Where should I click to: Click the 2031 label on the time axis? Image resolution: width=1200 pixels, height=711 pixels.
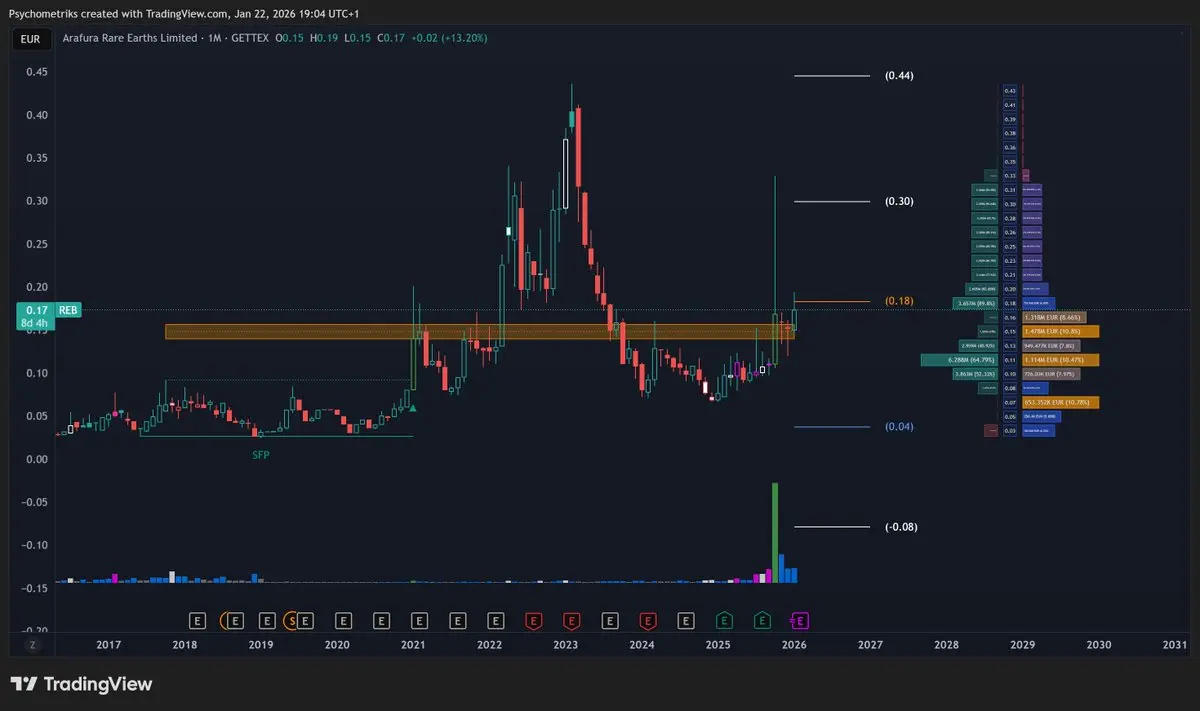click(1175, 646)
